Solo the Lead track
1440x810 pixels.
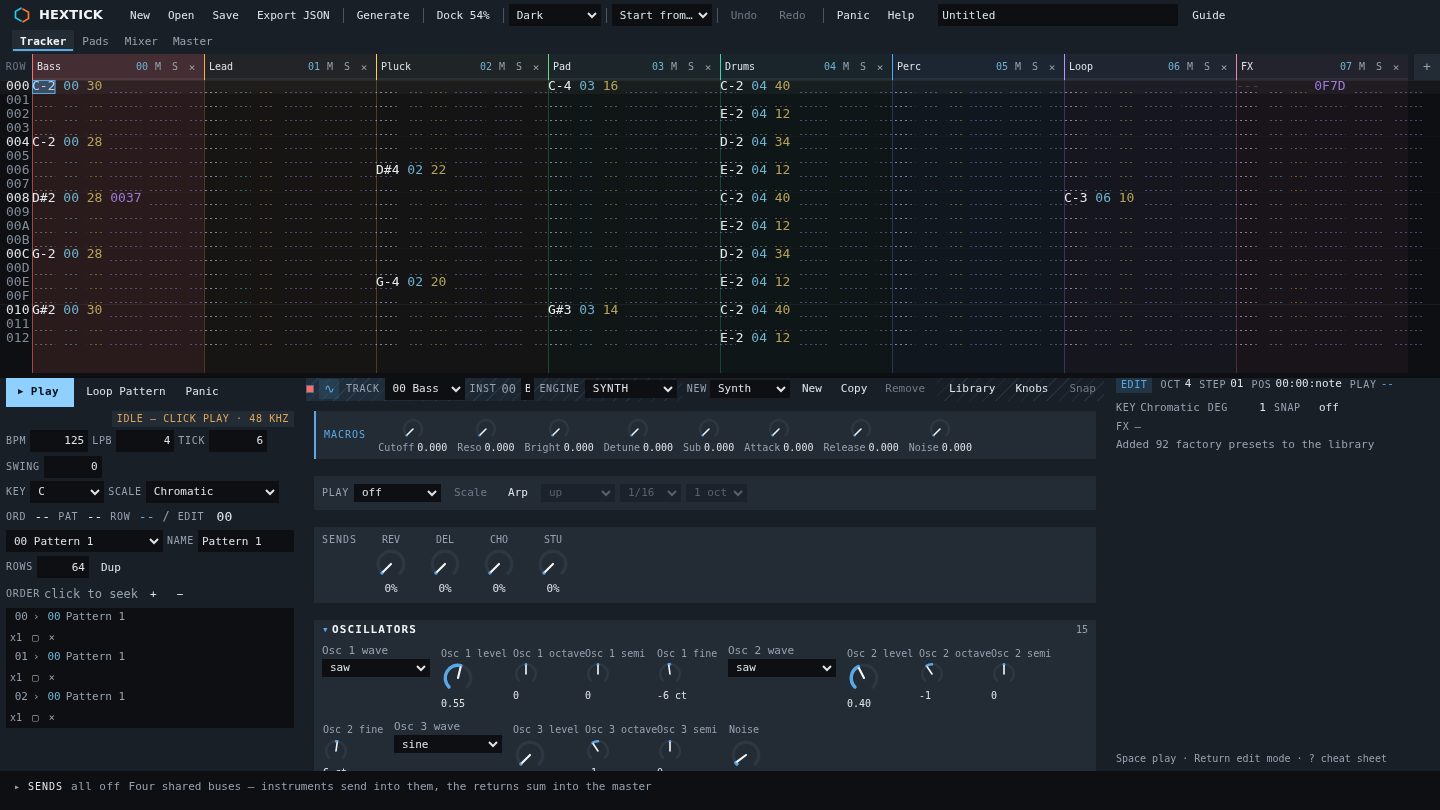347,67
